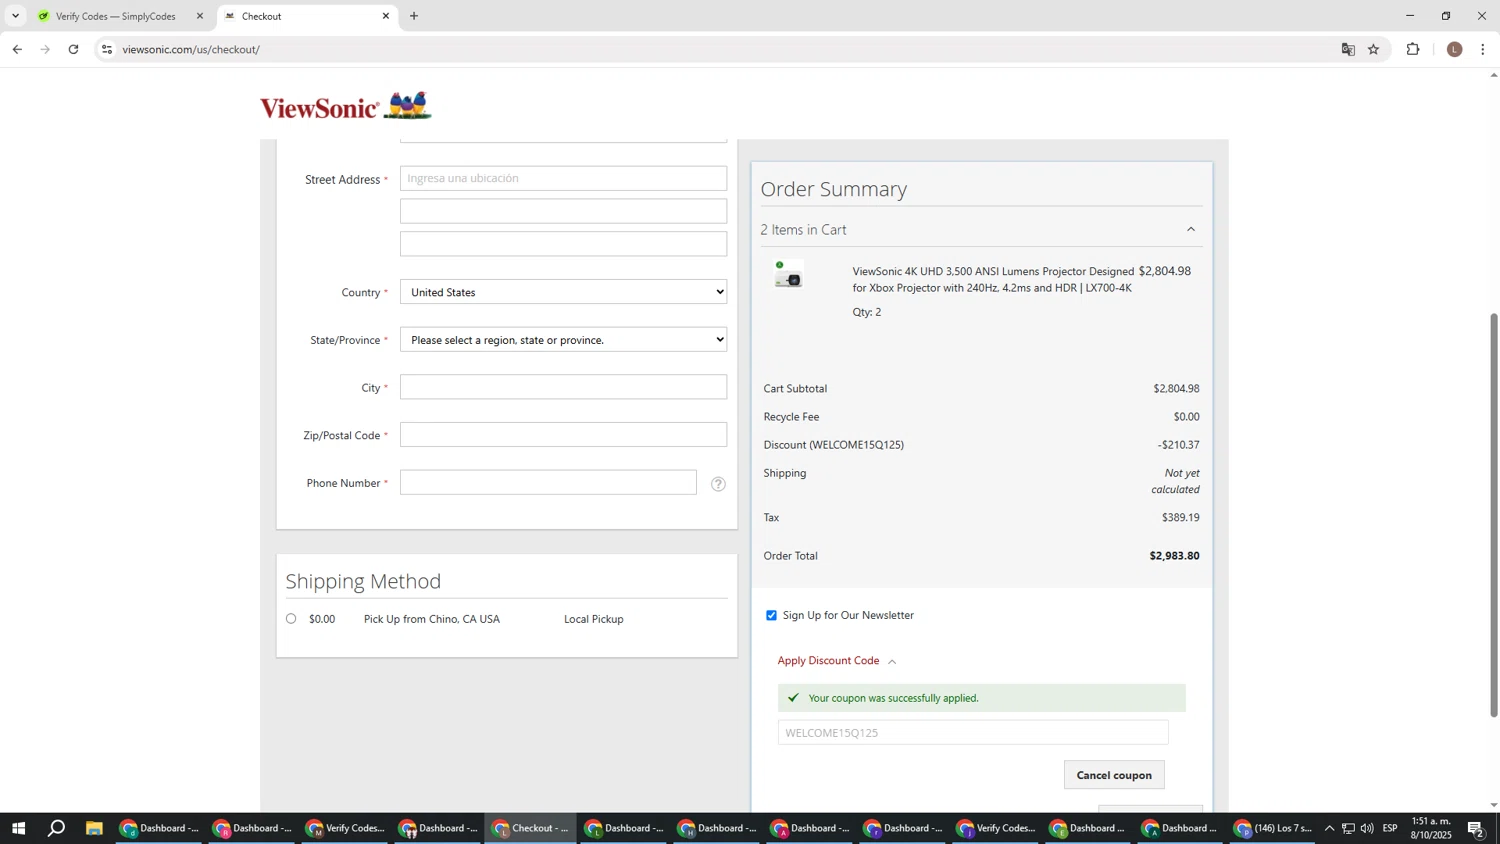1500x844 pixels.
Task: Open the taskbar clock showing 1:51 a. m.
Action: (x=1431, y=828)
